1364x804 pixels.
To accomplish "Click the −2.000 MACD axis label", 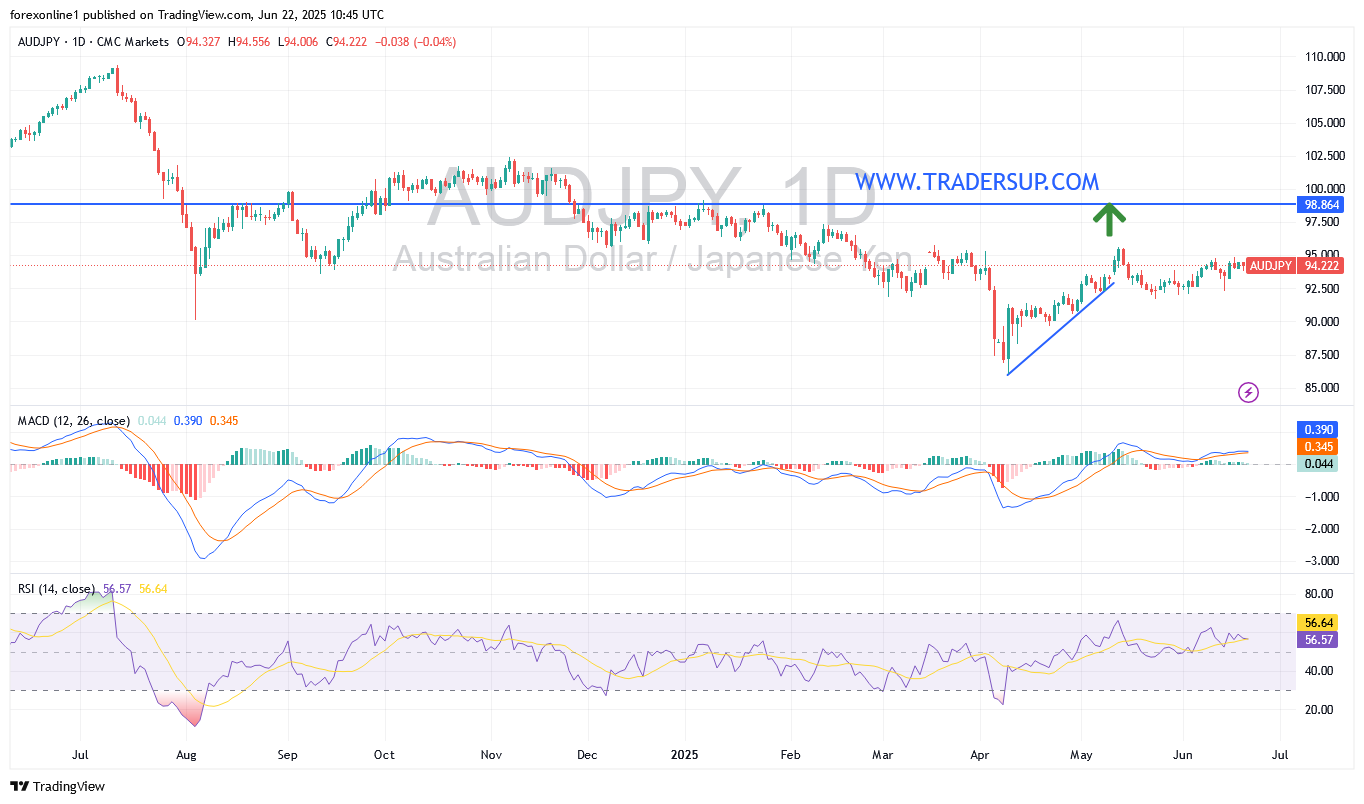I will point(1321,528).
